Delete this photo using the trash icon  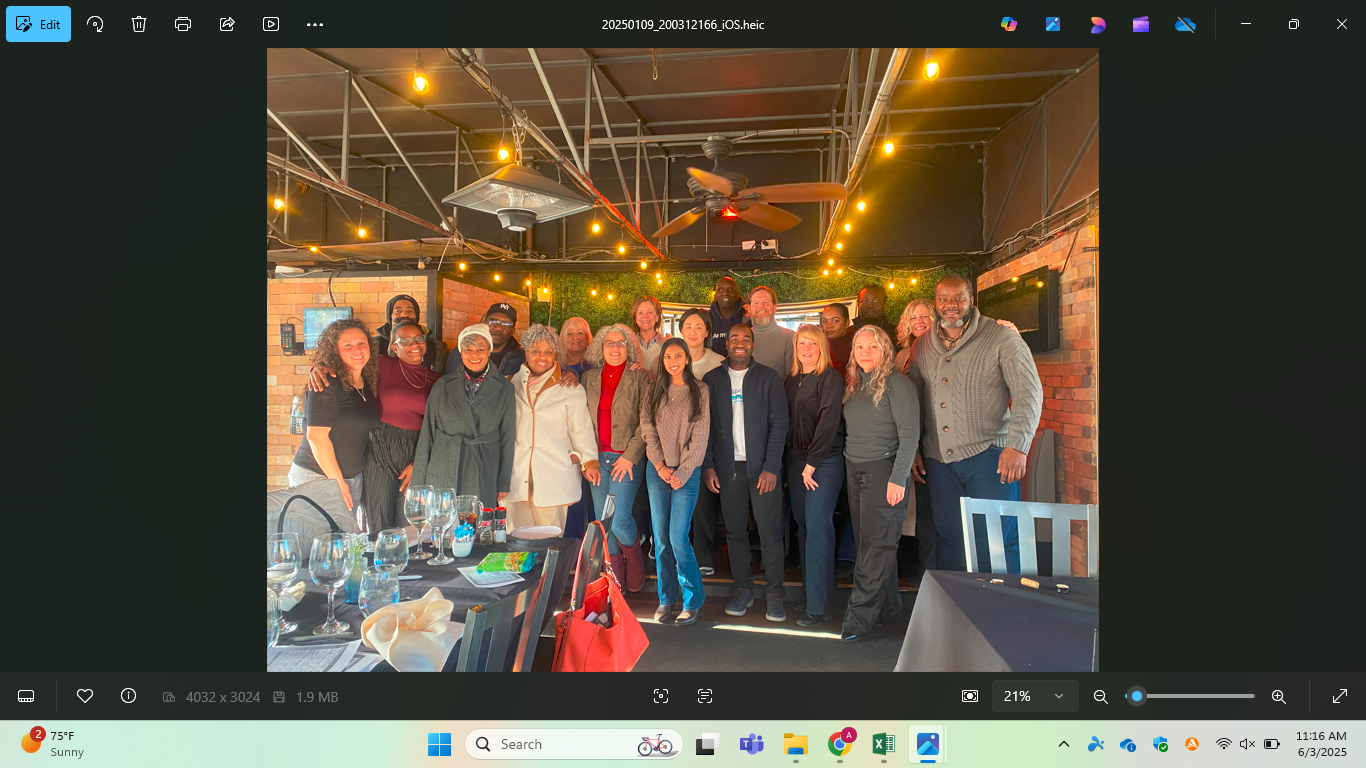[x=139, y=24]
